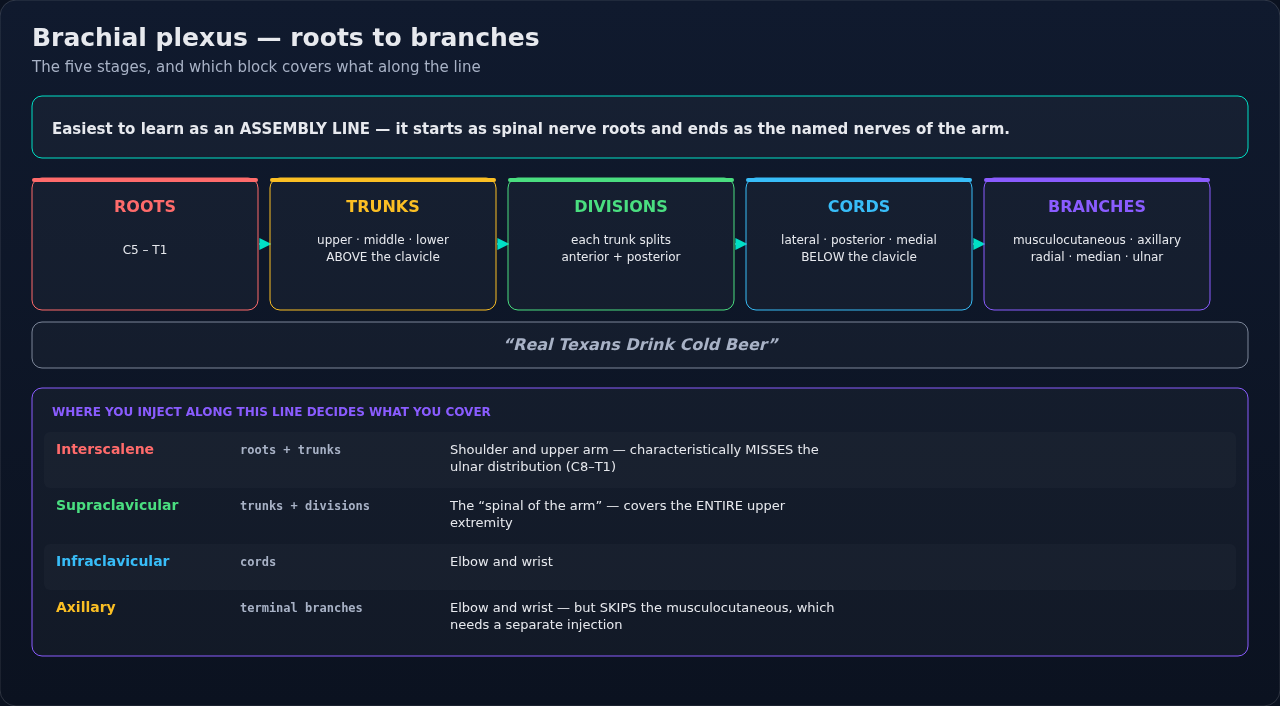
Task: Open the ROOTS stage card
Action: coord(145,244)
